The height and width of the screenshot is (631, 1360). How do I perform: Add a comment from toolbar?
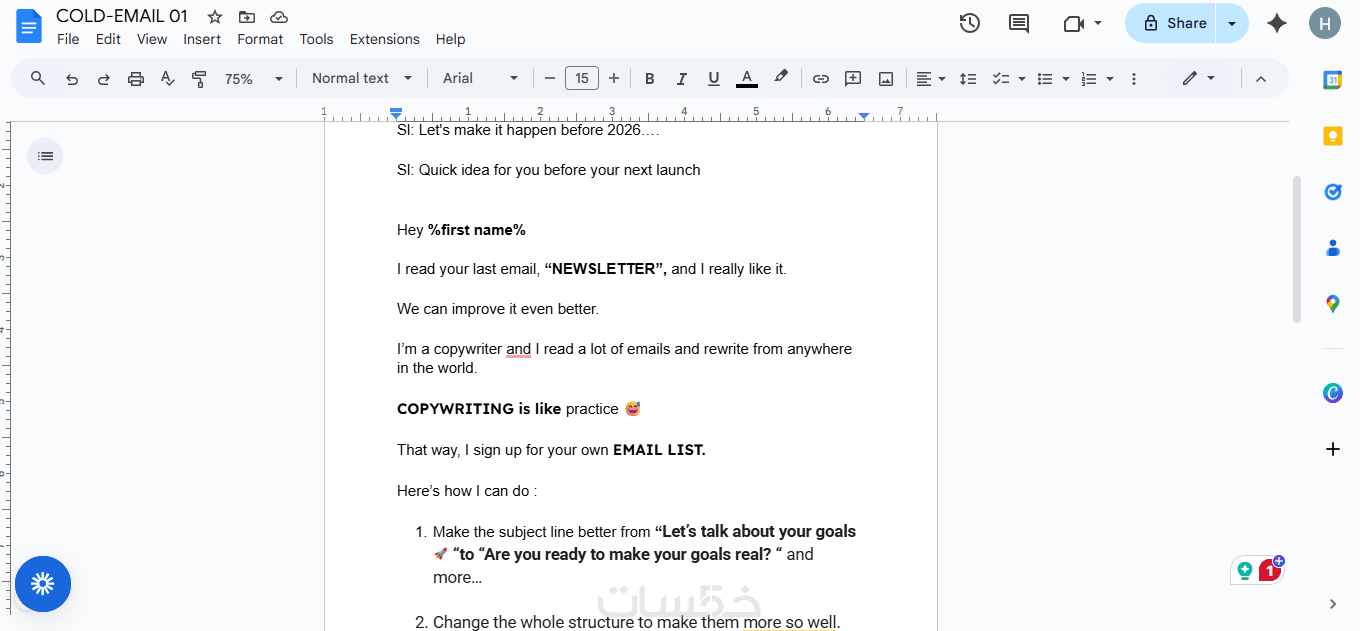[x=853, y=78]
